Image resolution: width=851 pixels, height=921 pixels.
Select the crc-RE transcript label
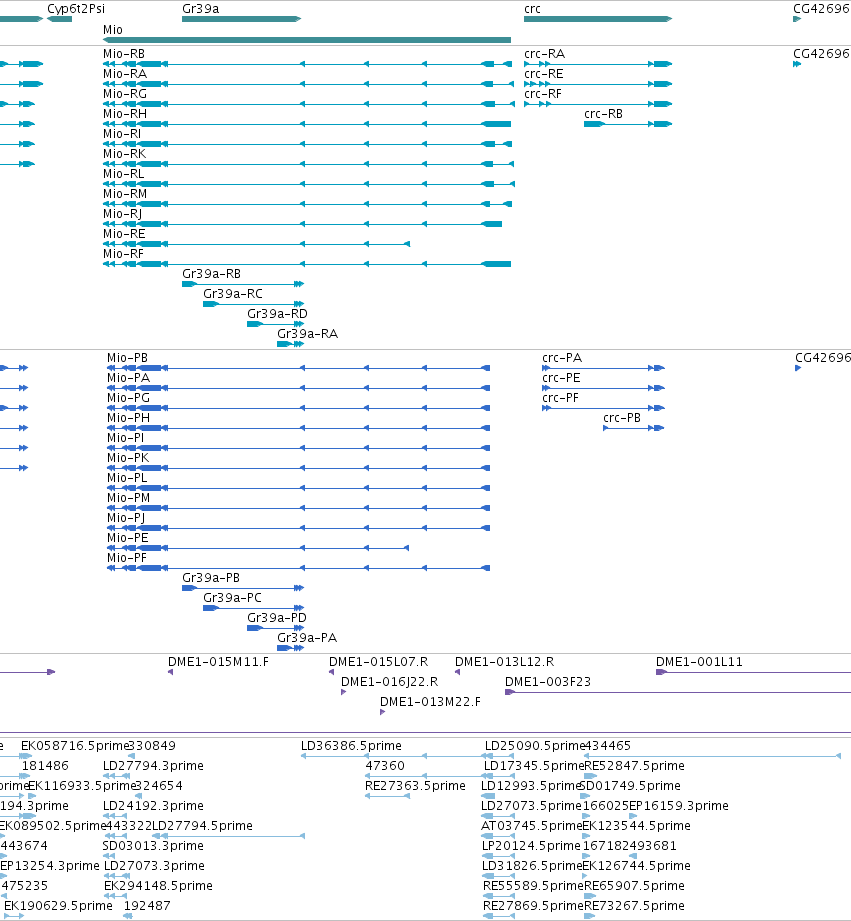[x=543, y=74]
